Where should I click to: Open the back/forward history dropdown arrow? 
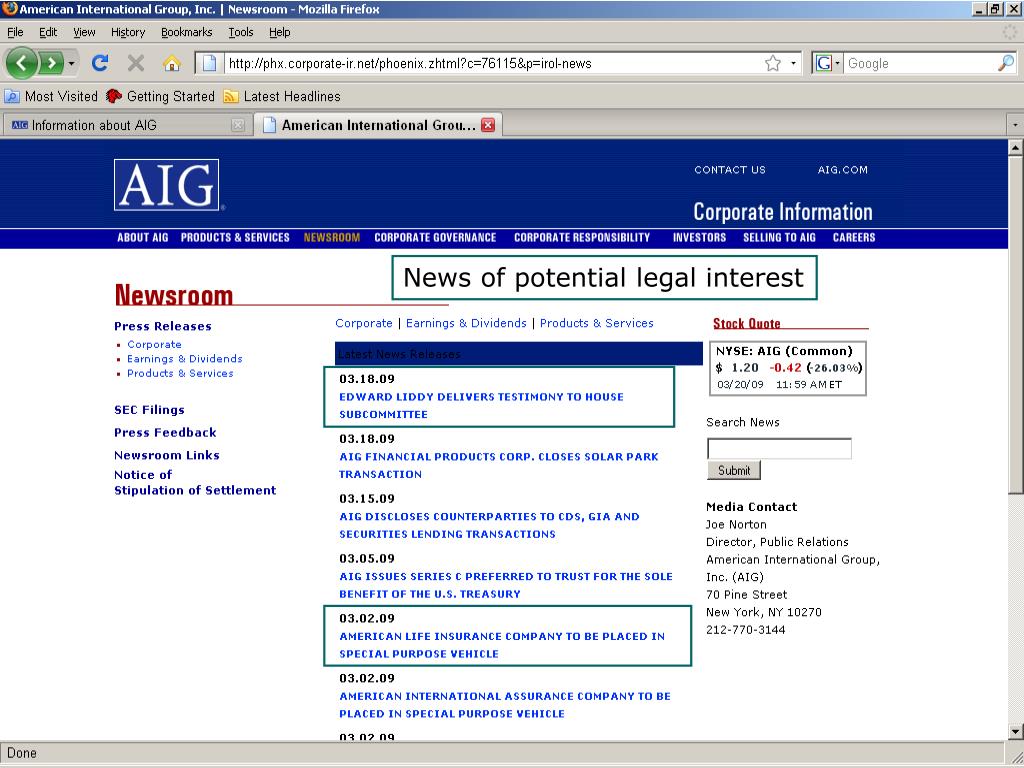point(71,64)
